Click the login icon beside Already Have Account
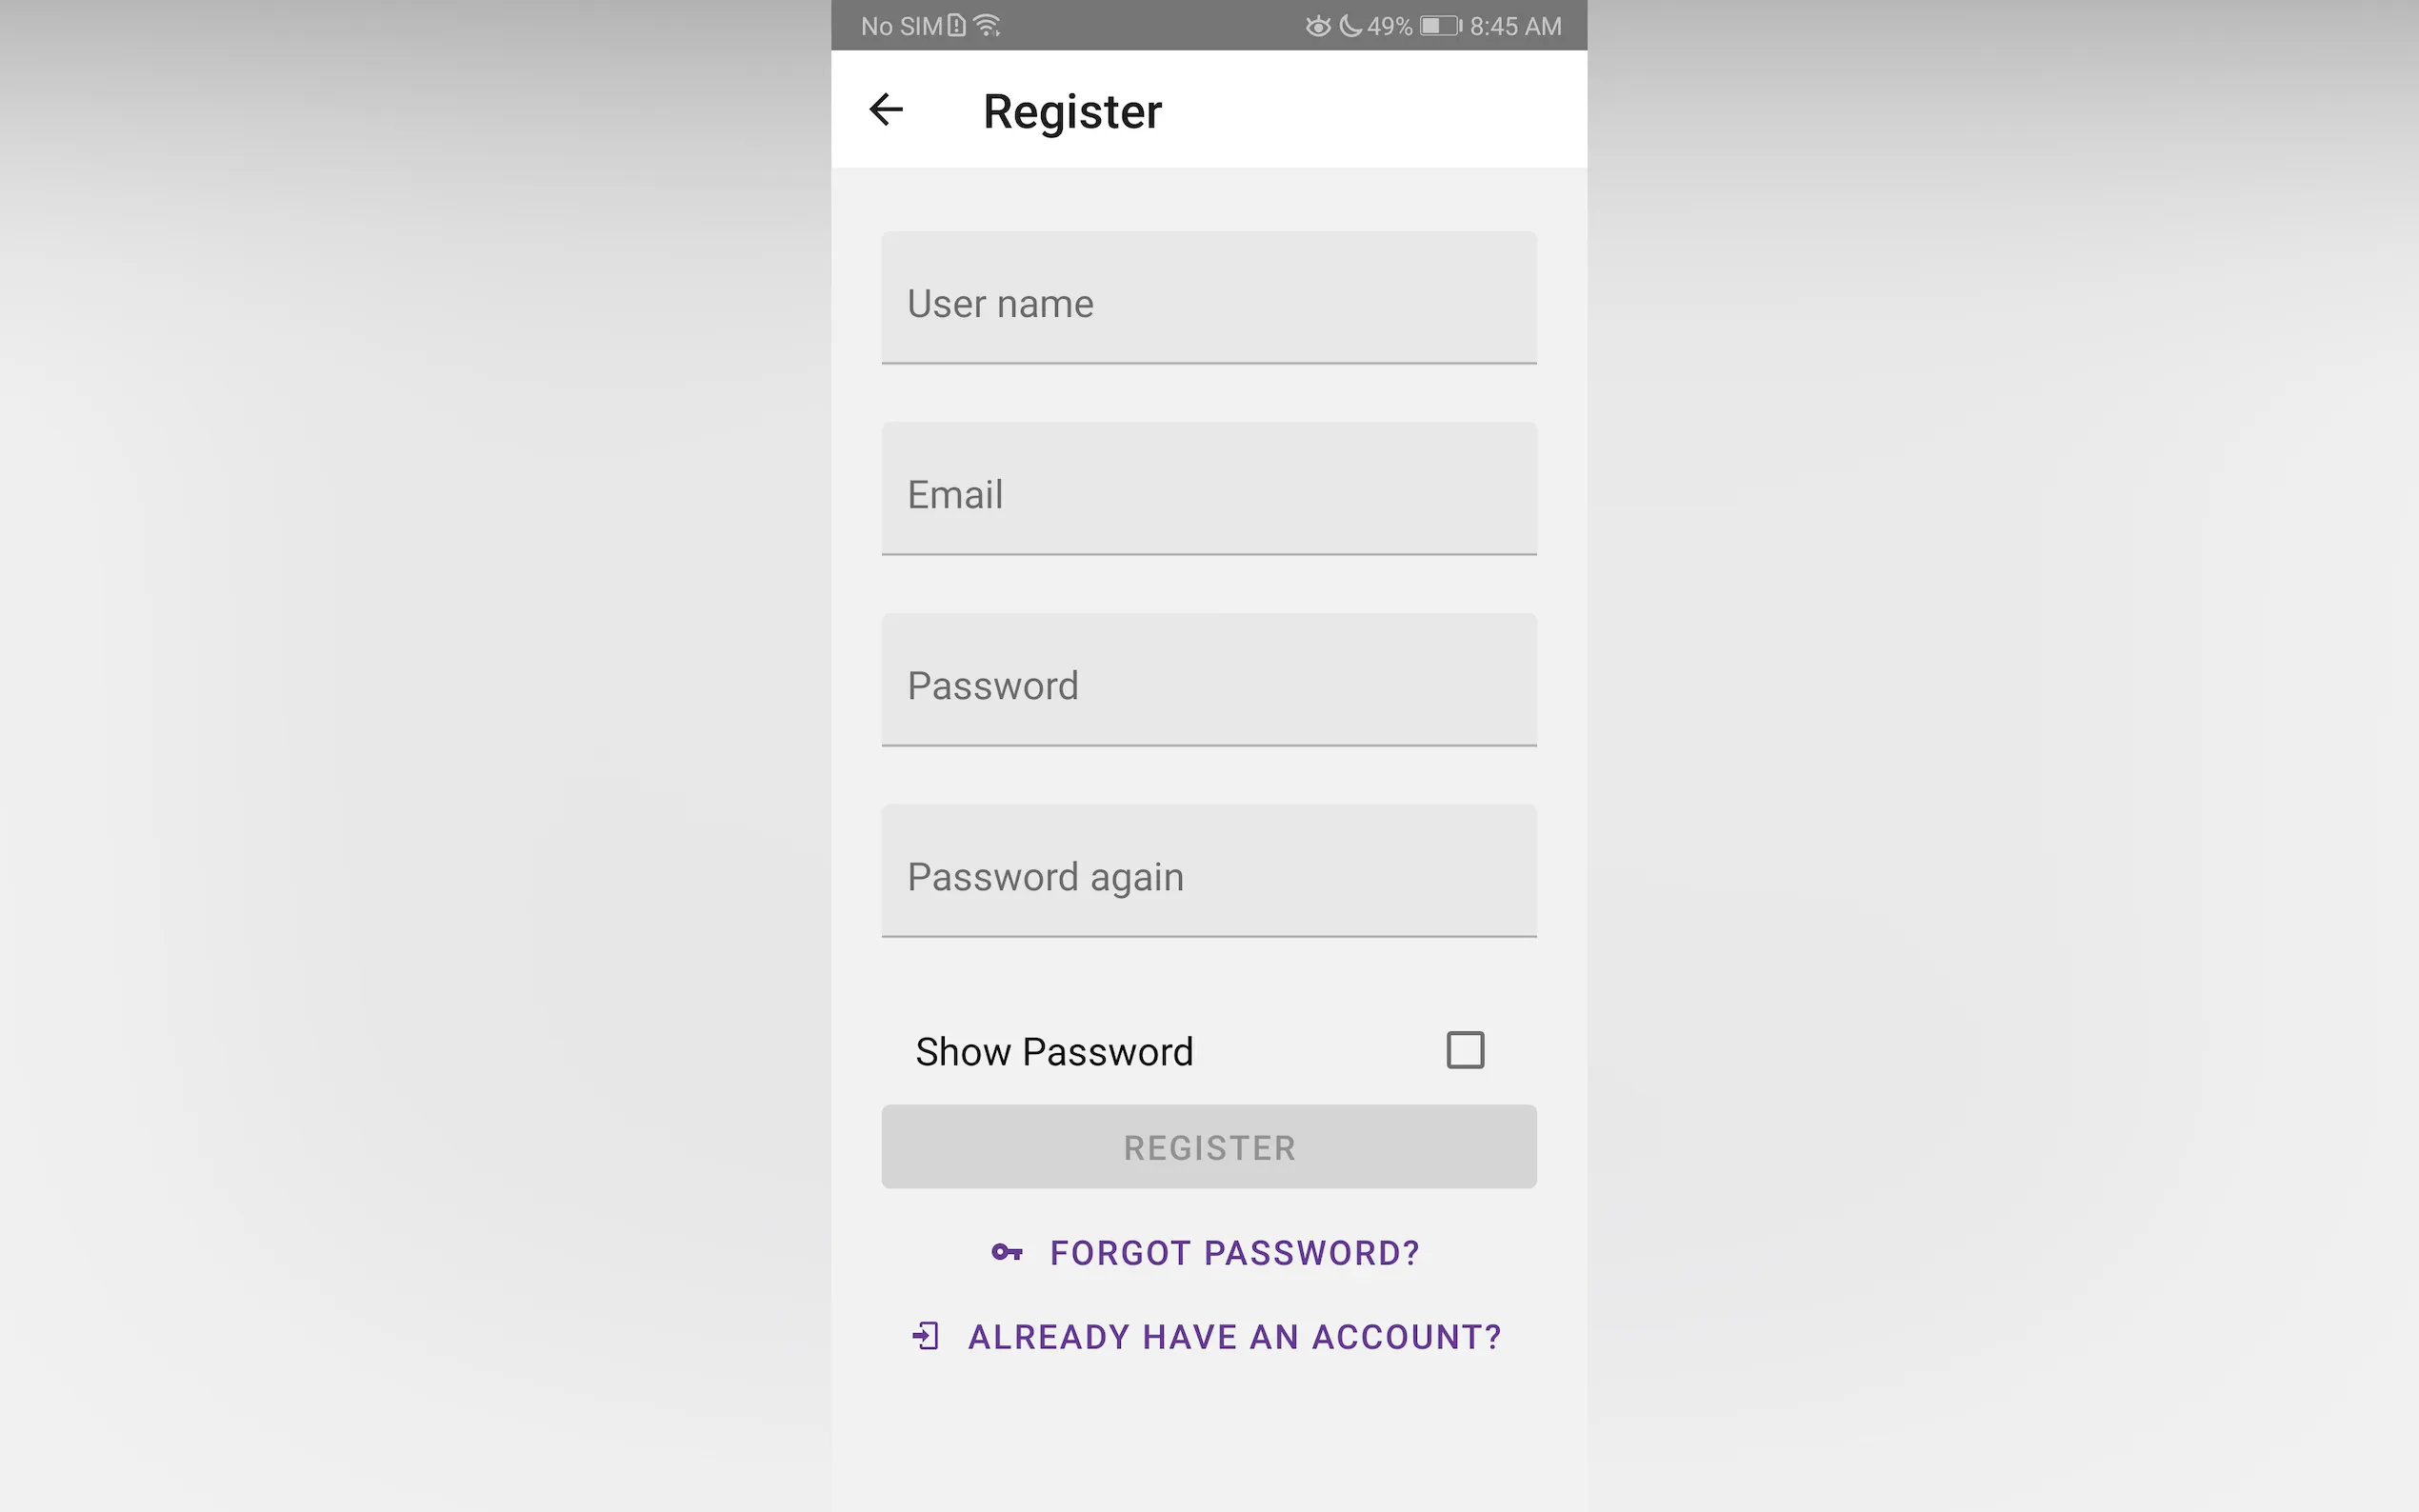This screenshot has width=2419, height=1512. (926, 1336)
